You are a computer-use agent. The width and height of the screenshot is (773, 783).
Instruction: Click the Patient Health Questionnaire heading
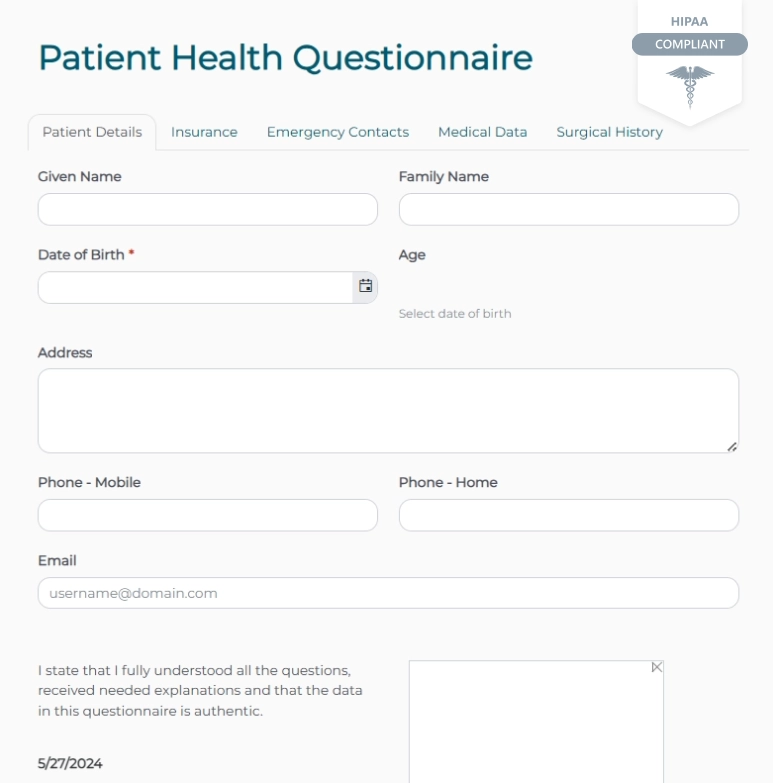coord(285,57)
